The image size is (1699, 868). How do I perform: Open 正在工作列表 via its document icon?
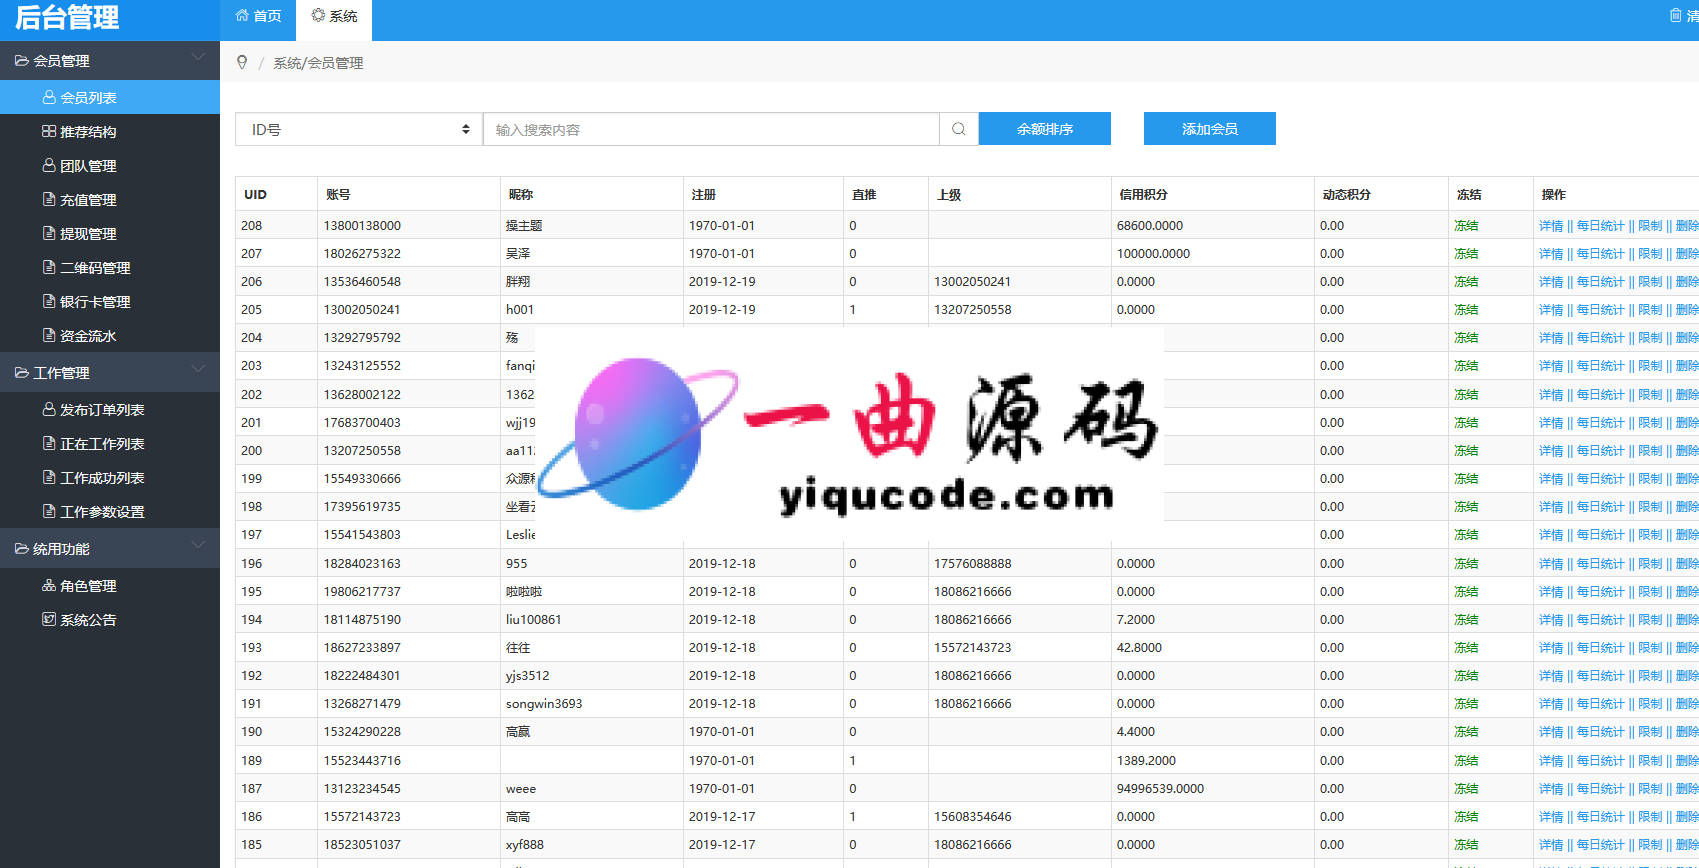pyautogui.click(x=48, y=444)
